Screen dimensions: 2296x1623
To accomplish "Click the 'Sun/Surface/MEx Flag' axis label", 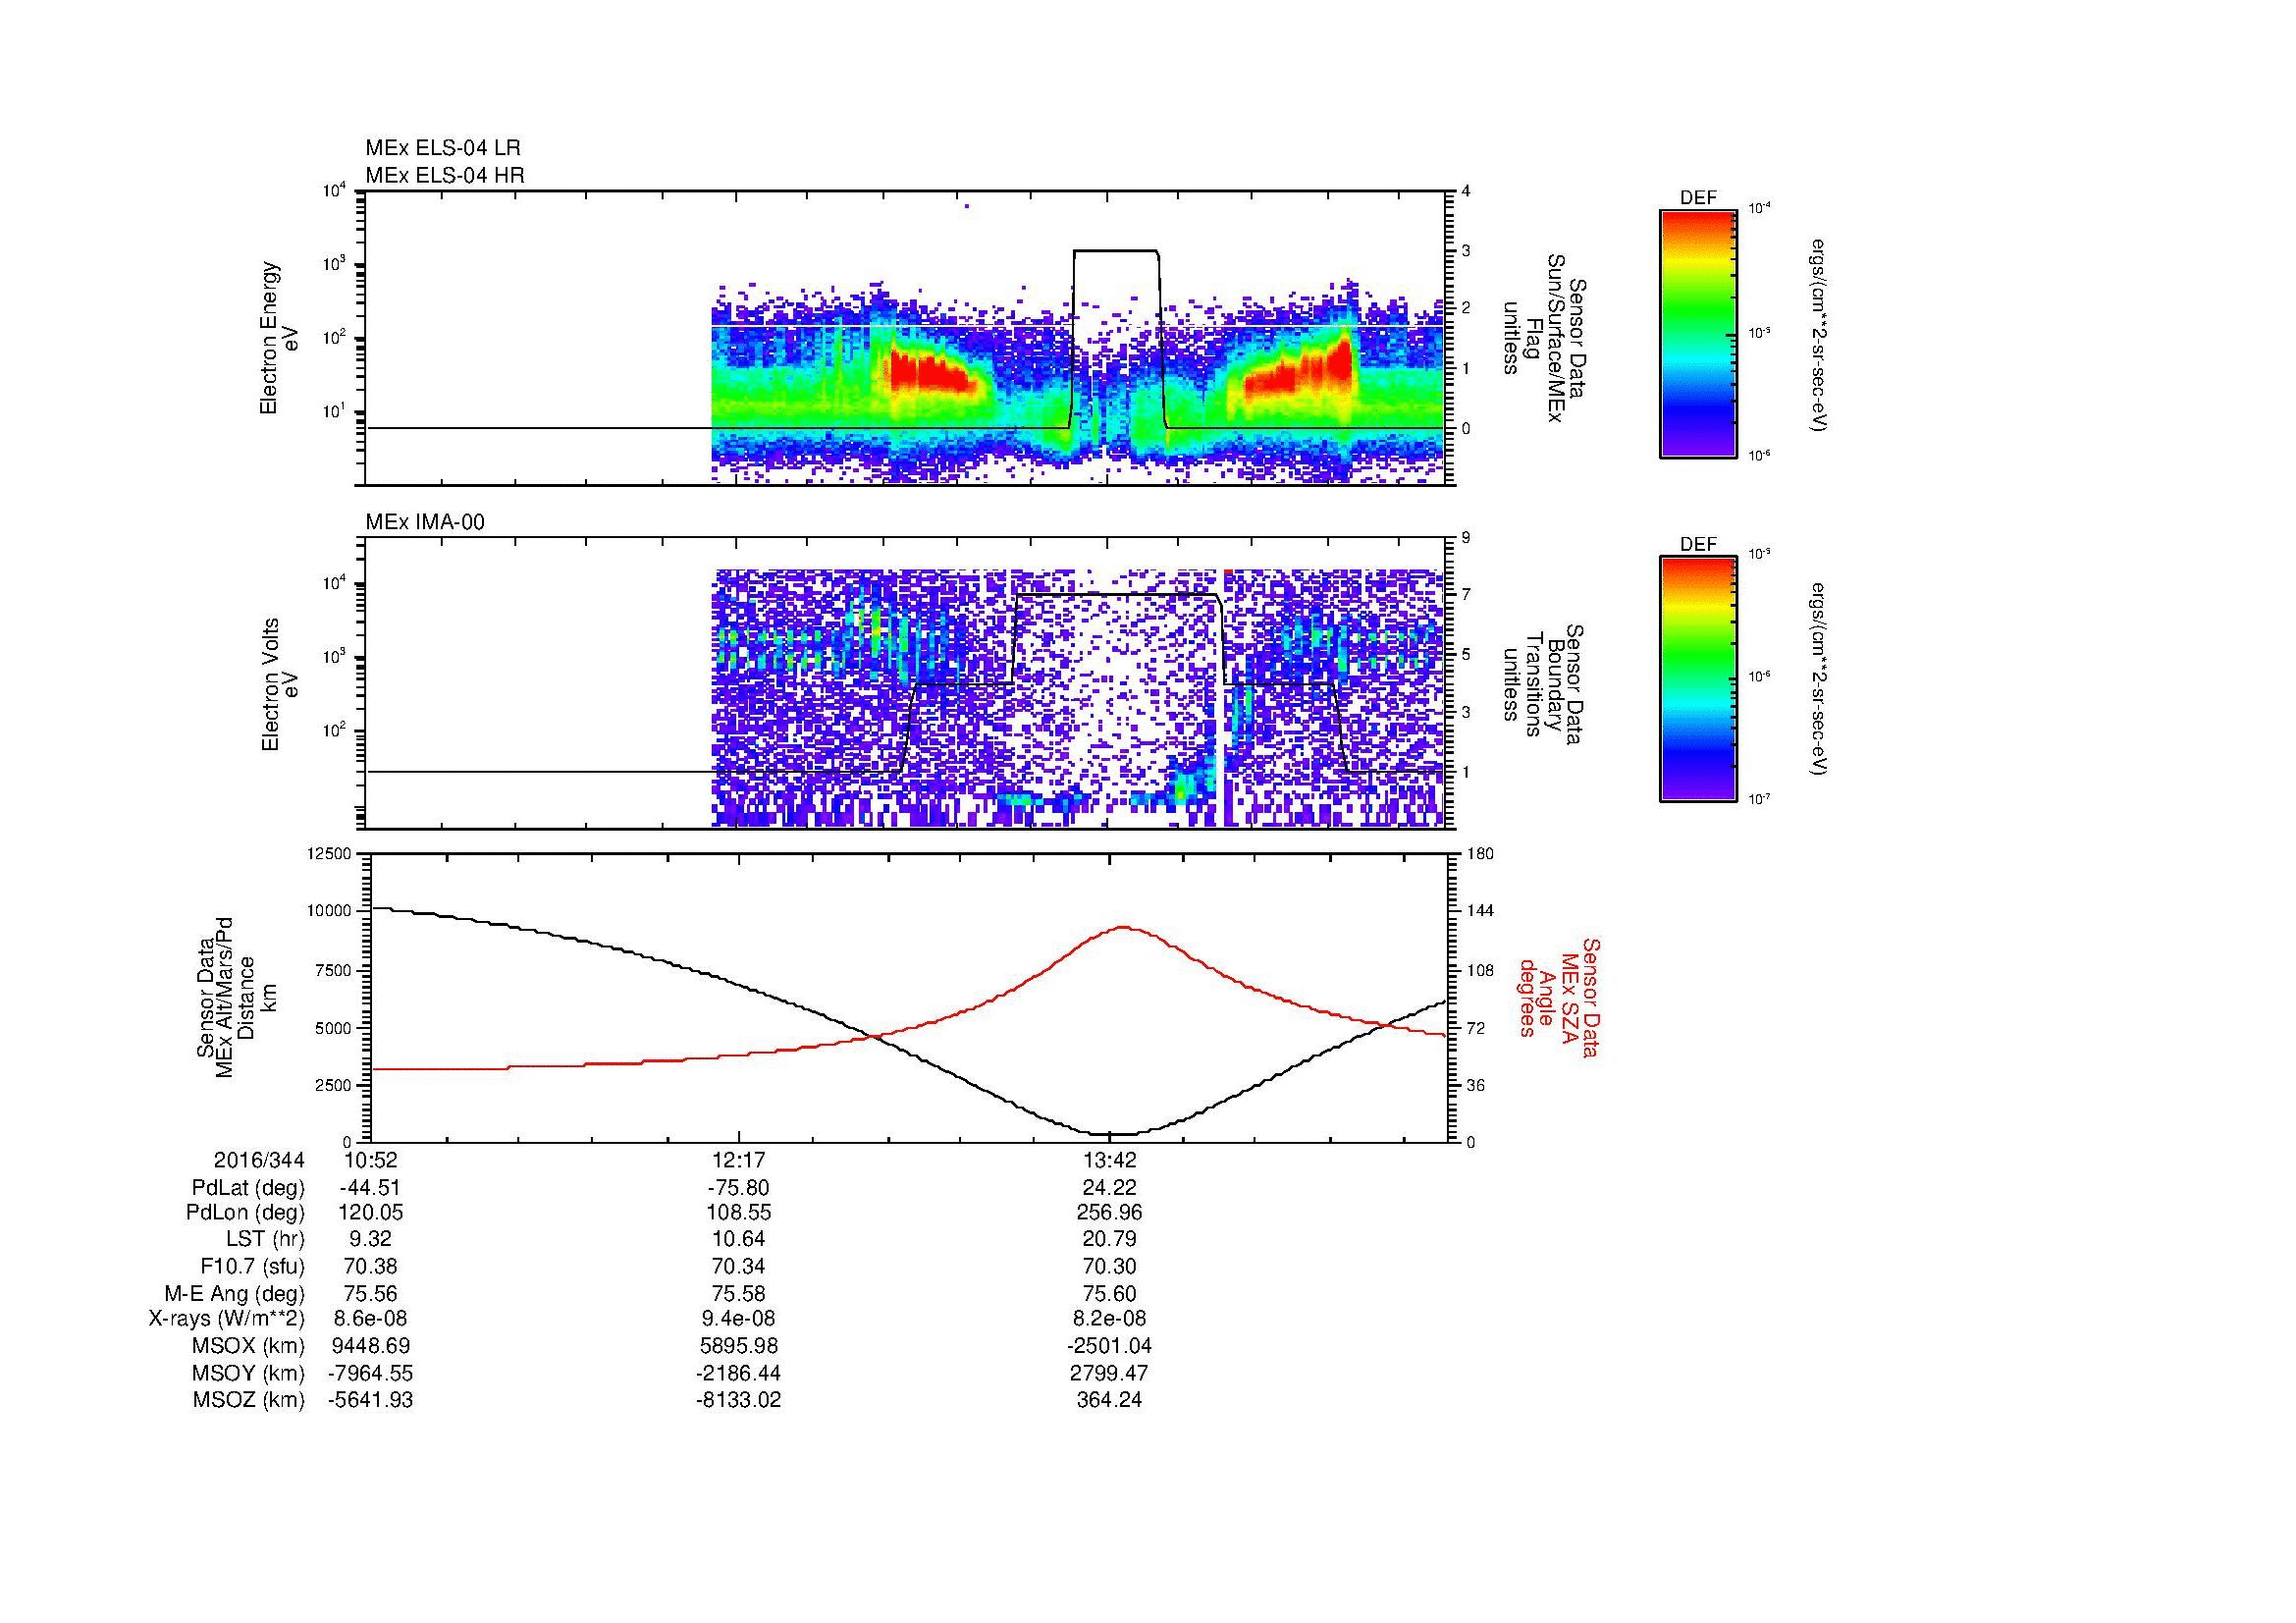I will tap(1544, 338).
